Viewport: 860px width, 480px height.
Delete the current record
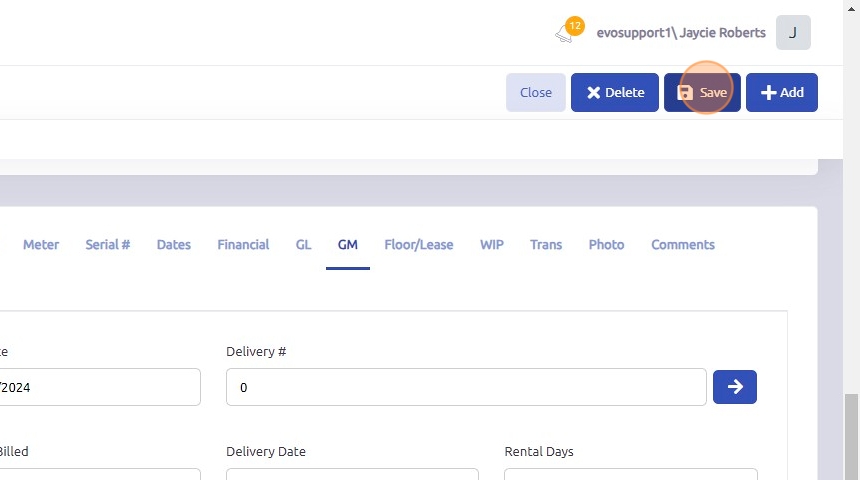pos(615,93)
